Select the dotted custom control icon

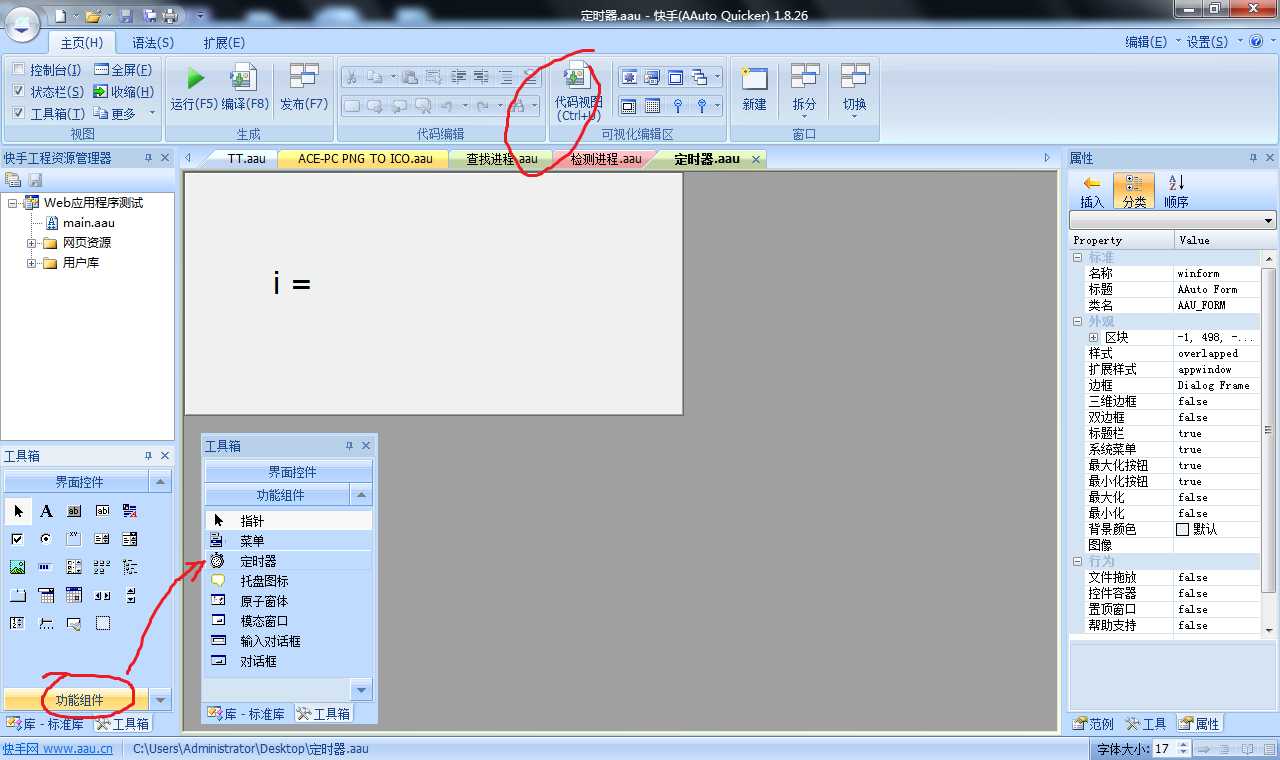(x=102, y=623)
